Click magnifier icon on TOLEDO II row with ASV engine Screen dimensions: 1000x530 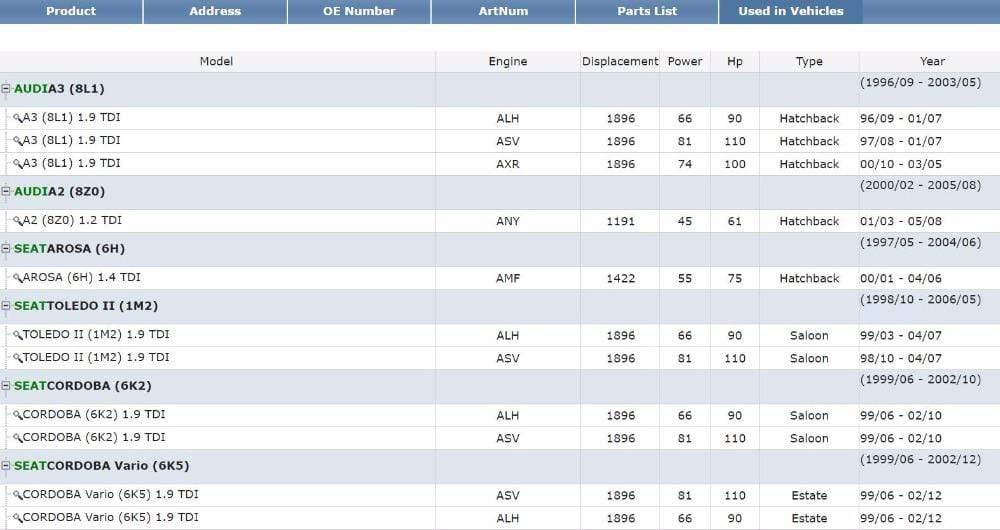[17, 358]
